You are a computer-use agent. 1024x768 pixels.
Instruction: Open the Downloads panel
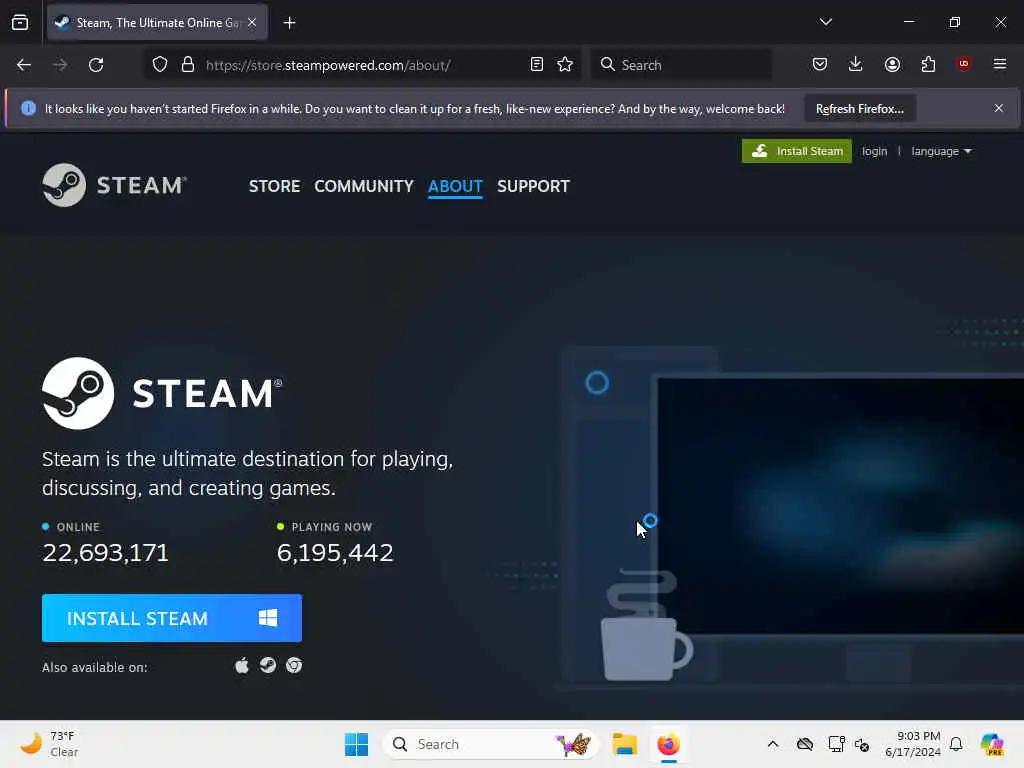coord(856,64)
